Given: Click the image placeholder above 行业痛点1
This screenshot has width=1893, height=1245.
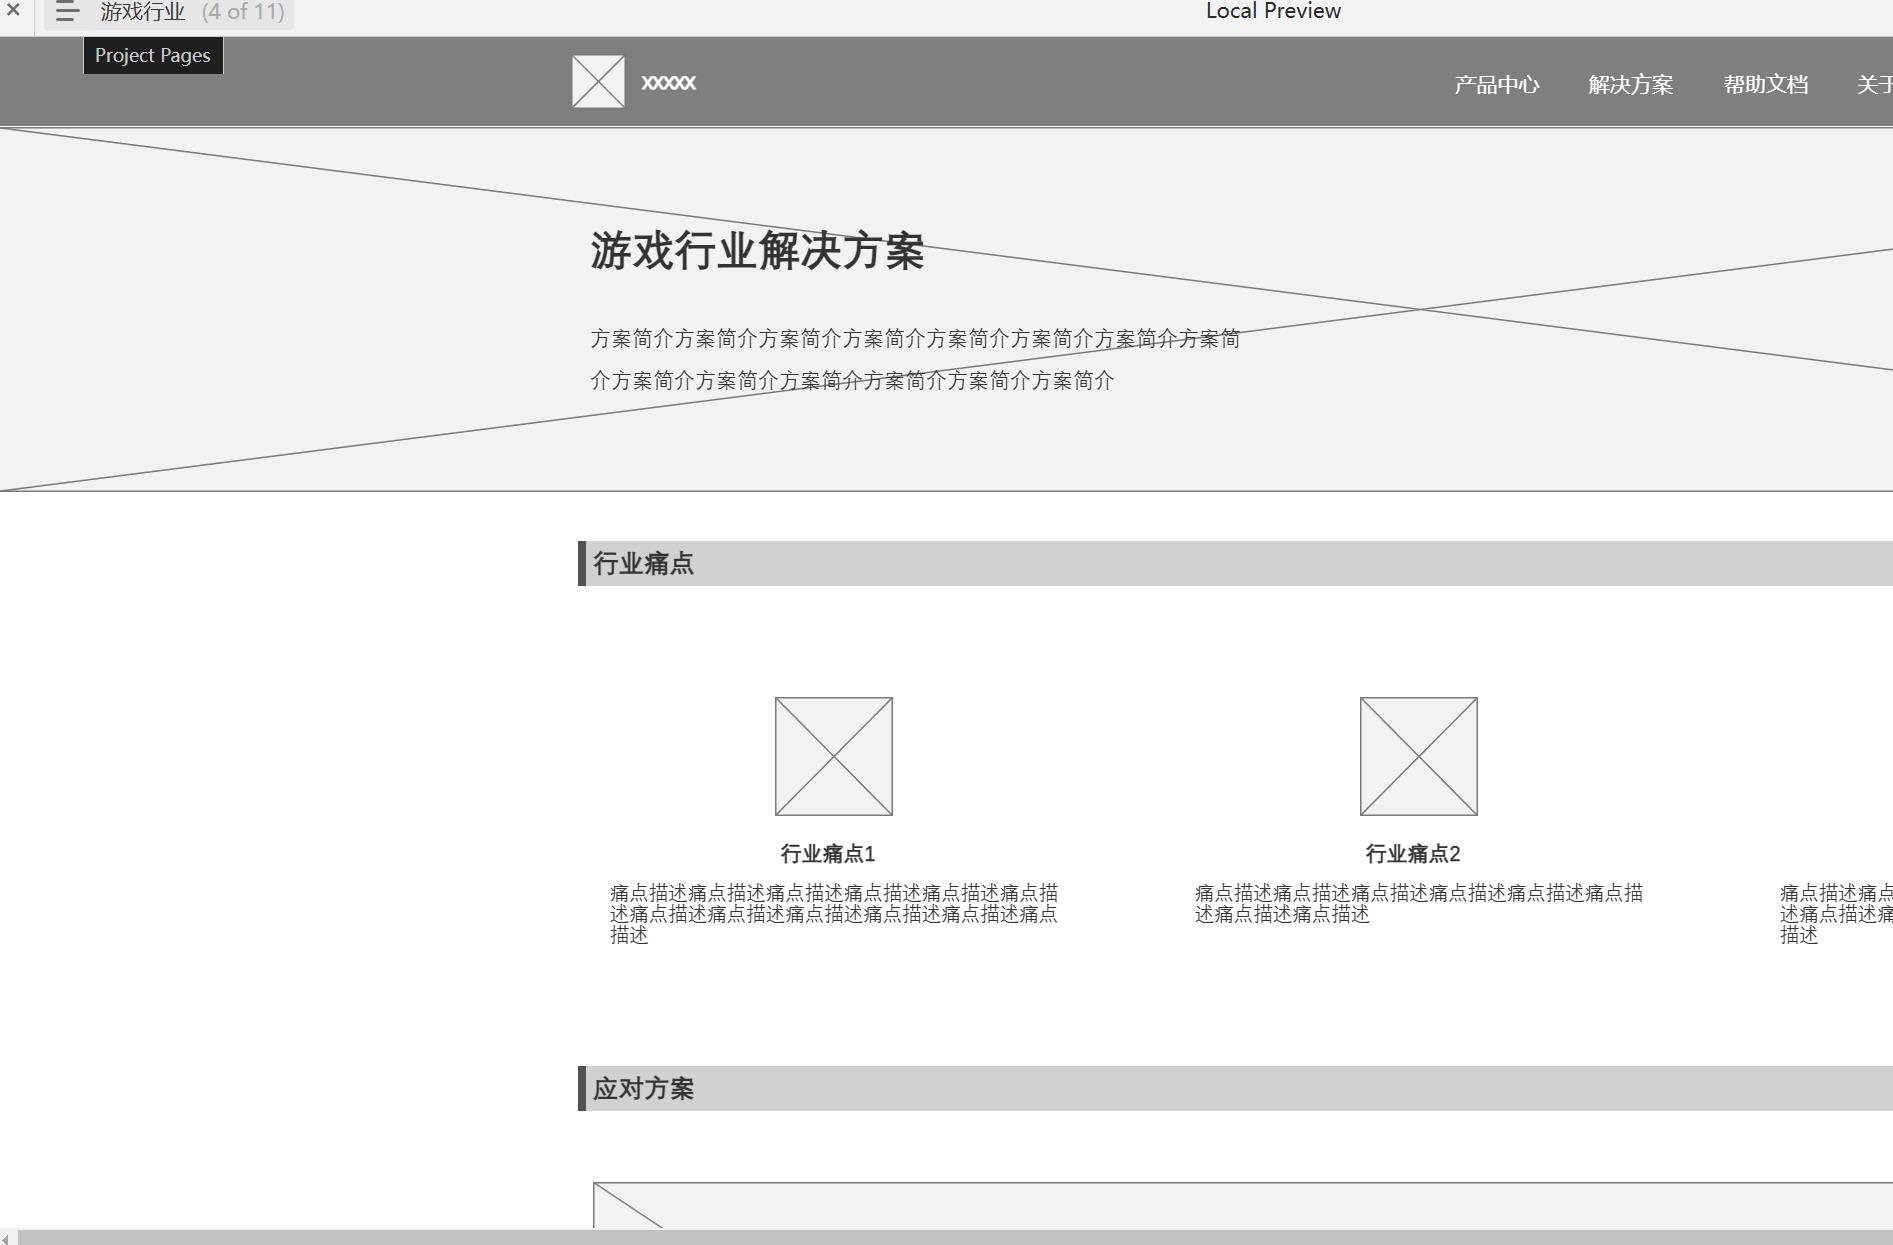Looking at the screenshot, I should 834,756.
